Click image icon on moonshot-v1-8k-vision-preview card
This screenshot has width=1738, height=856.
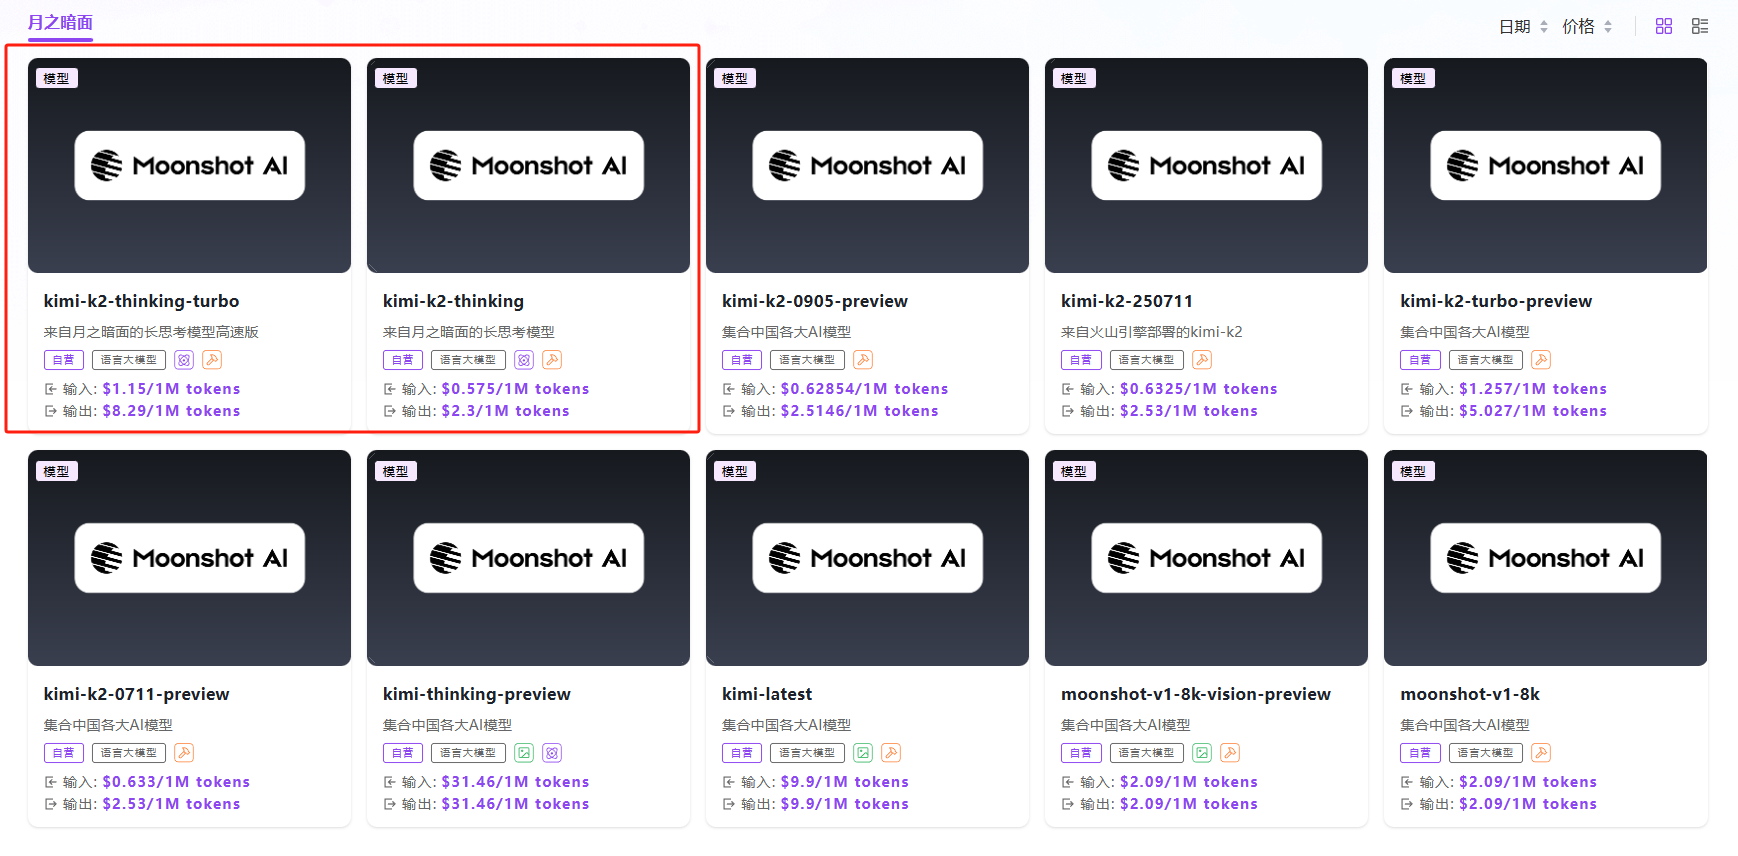pyautogui.click(x=1202, y=753)
